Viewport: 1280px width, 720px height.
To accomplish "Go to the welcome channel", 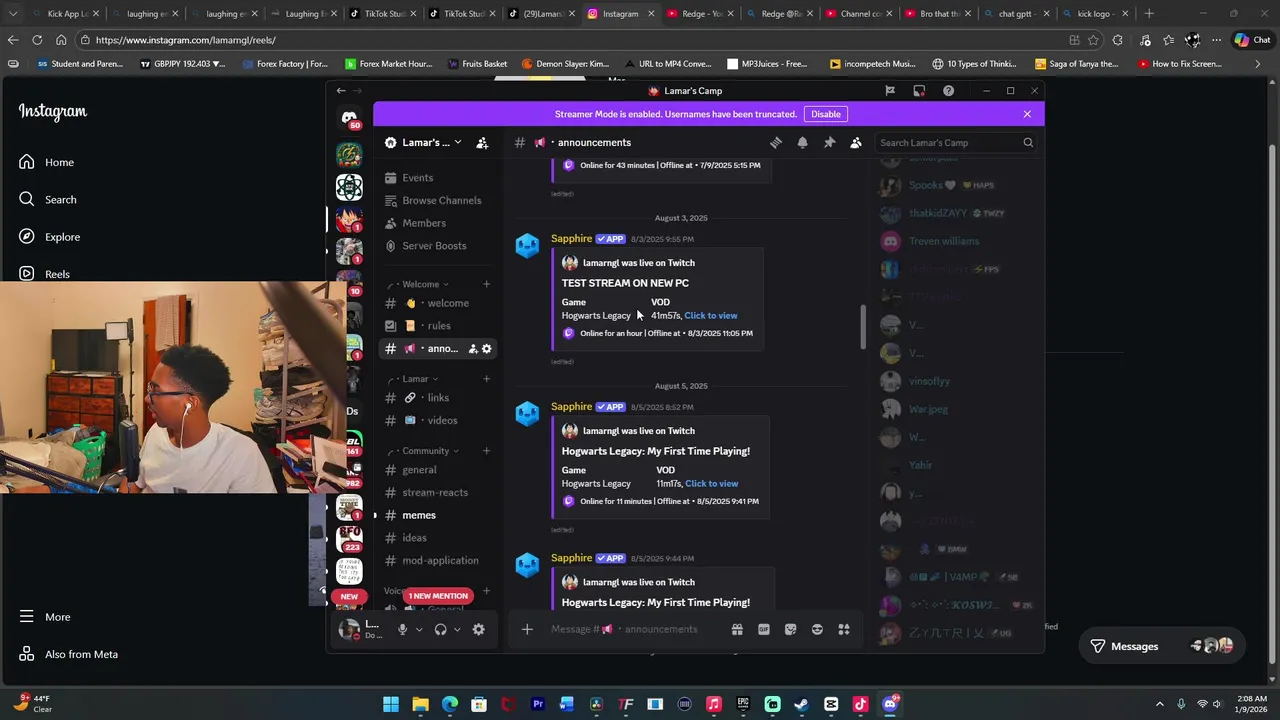I will tap(438, 303).
